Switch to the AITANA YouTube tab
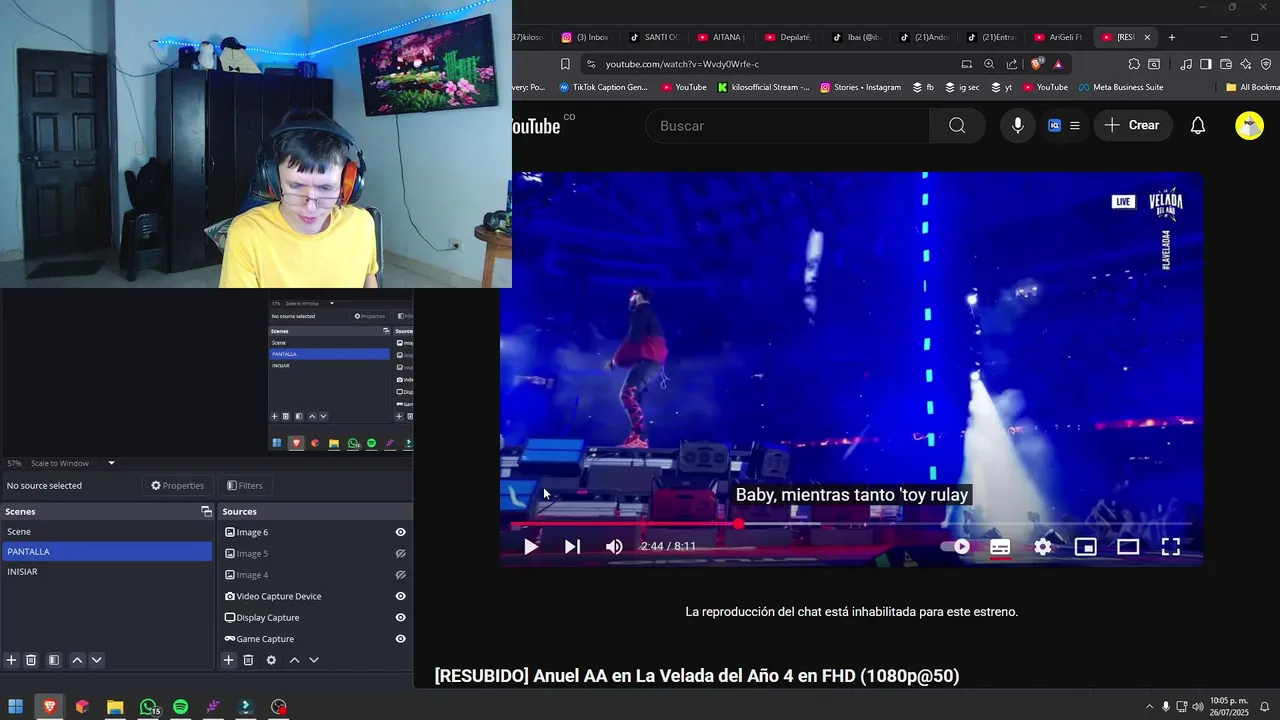Screen dimensions: 1280x720 pyautogui.click(x=722, y=37)
